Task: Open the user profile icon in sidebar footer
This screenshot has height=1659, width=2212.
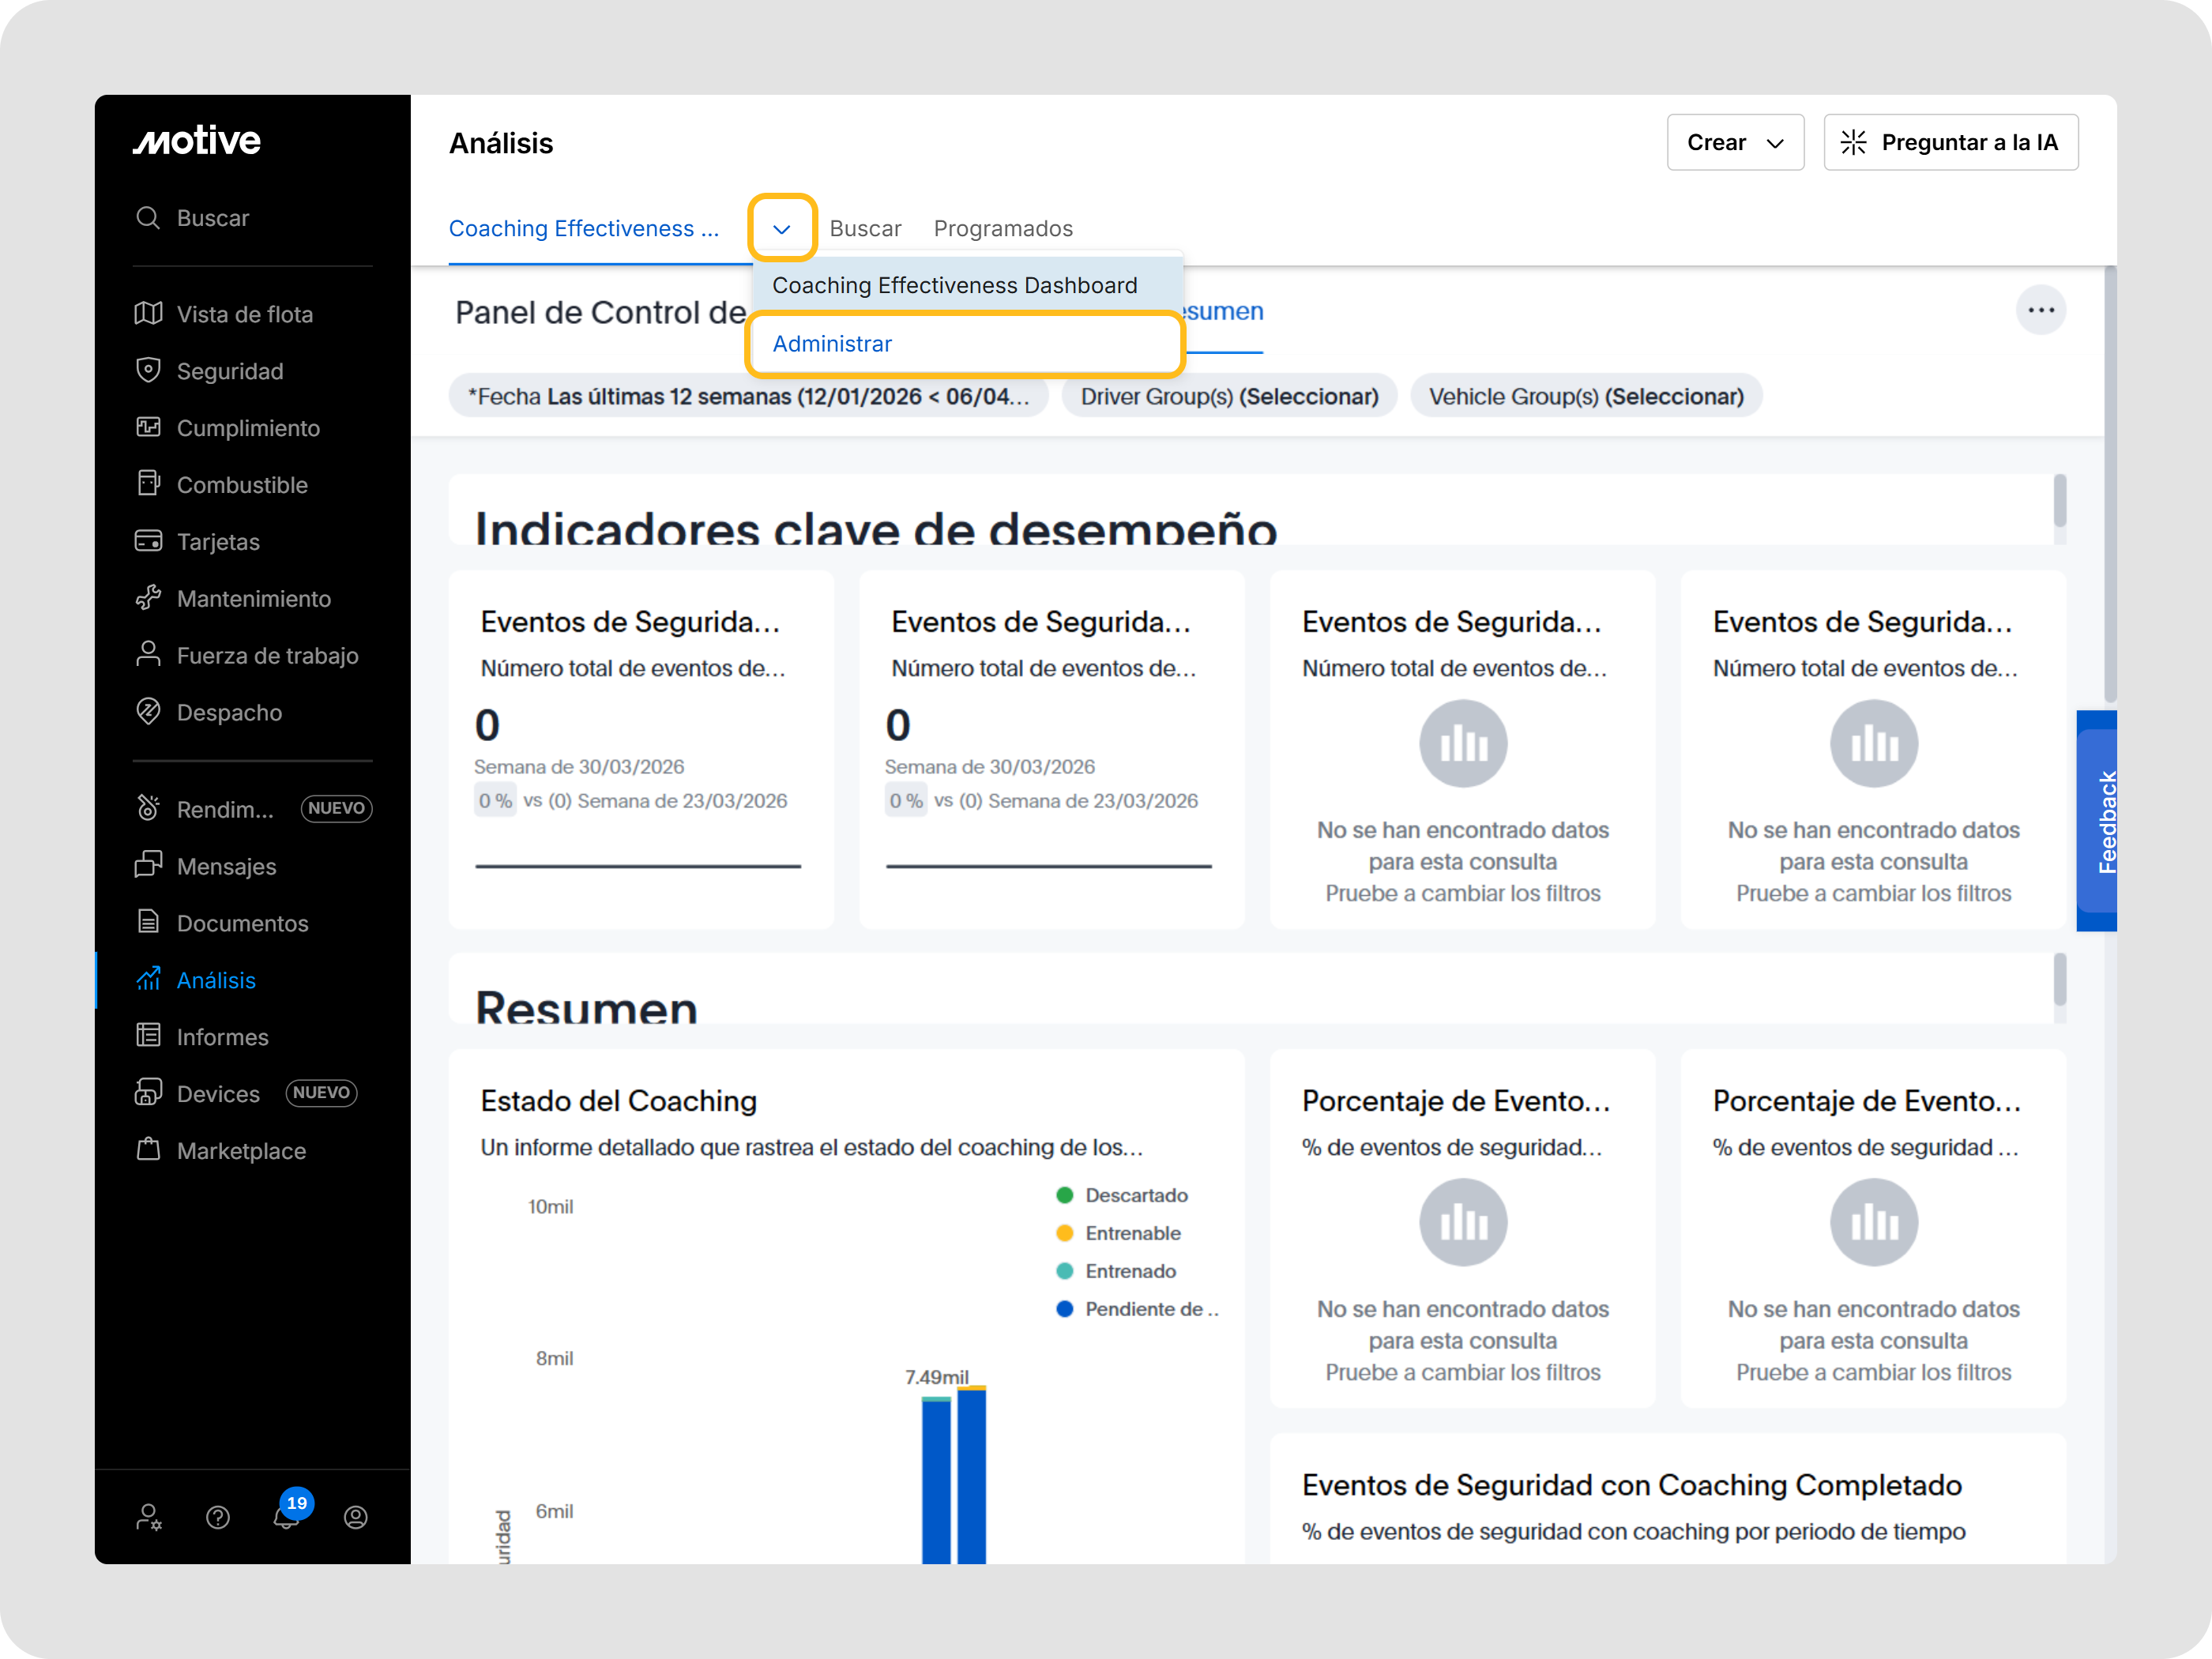Action: [x=356, y=1517]
